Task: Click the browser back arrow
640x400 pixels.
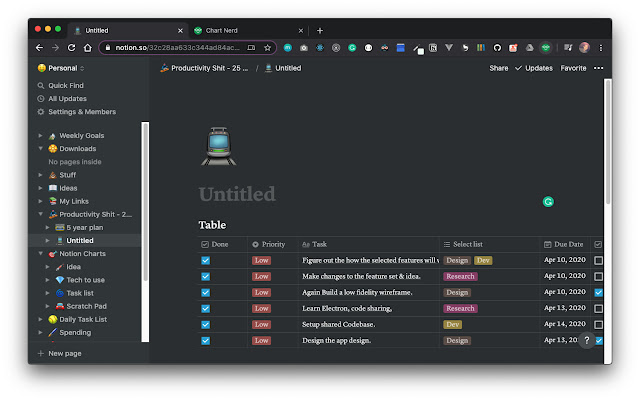Action: (39, 48)
